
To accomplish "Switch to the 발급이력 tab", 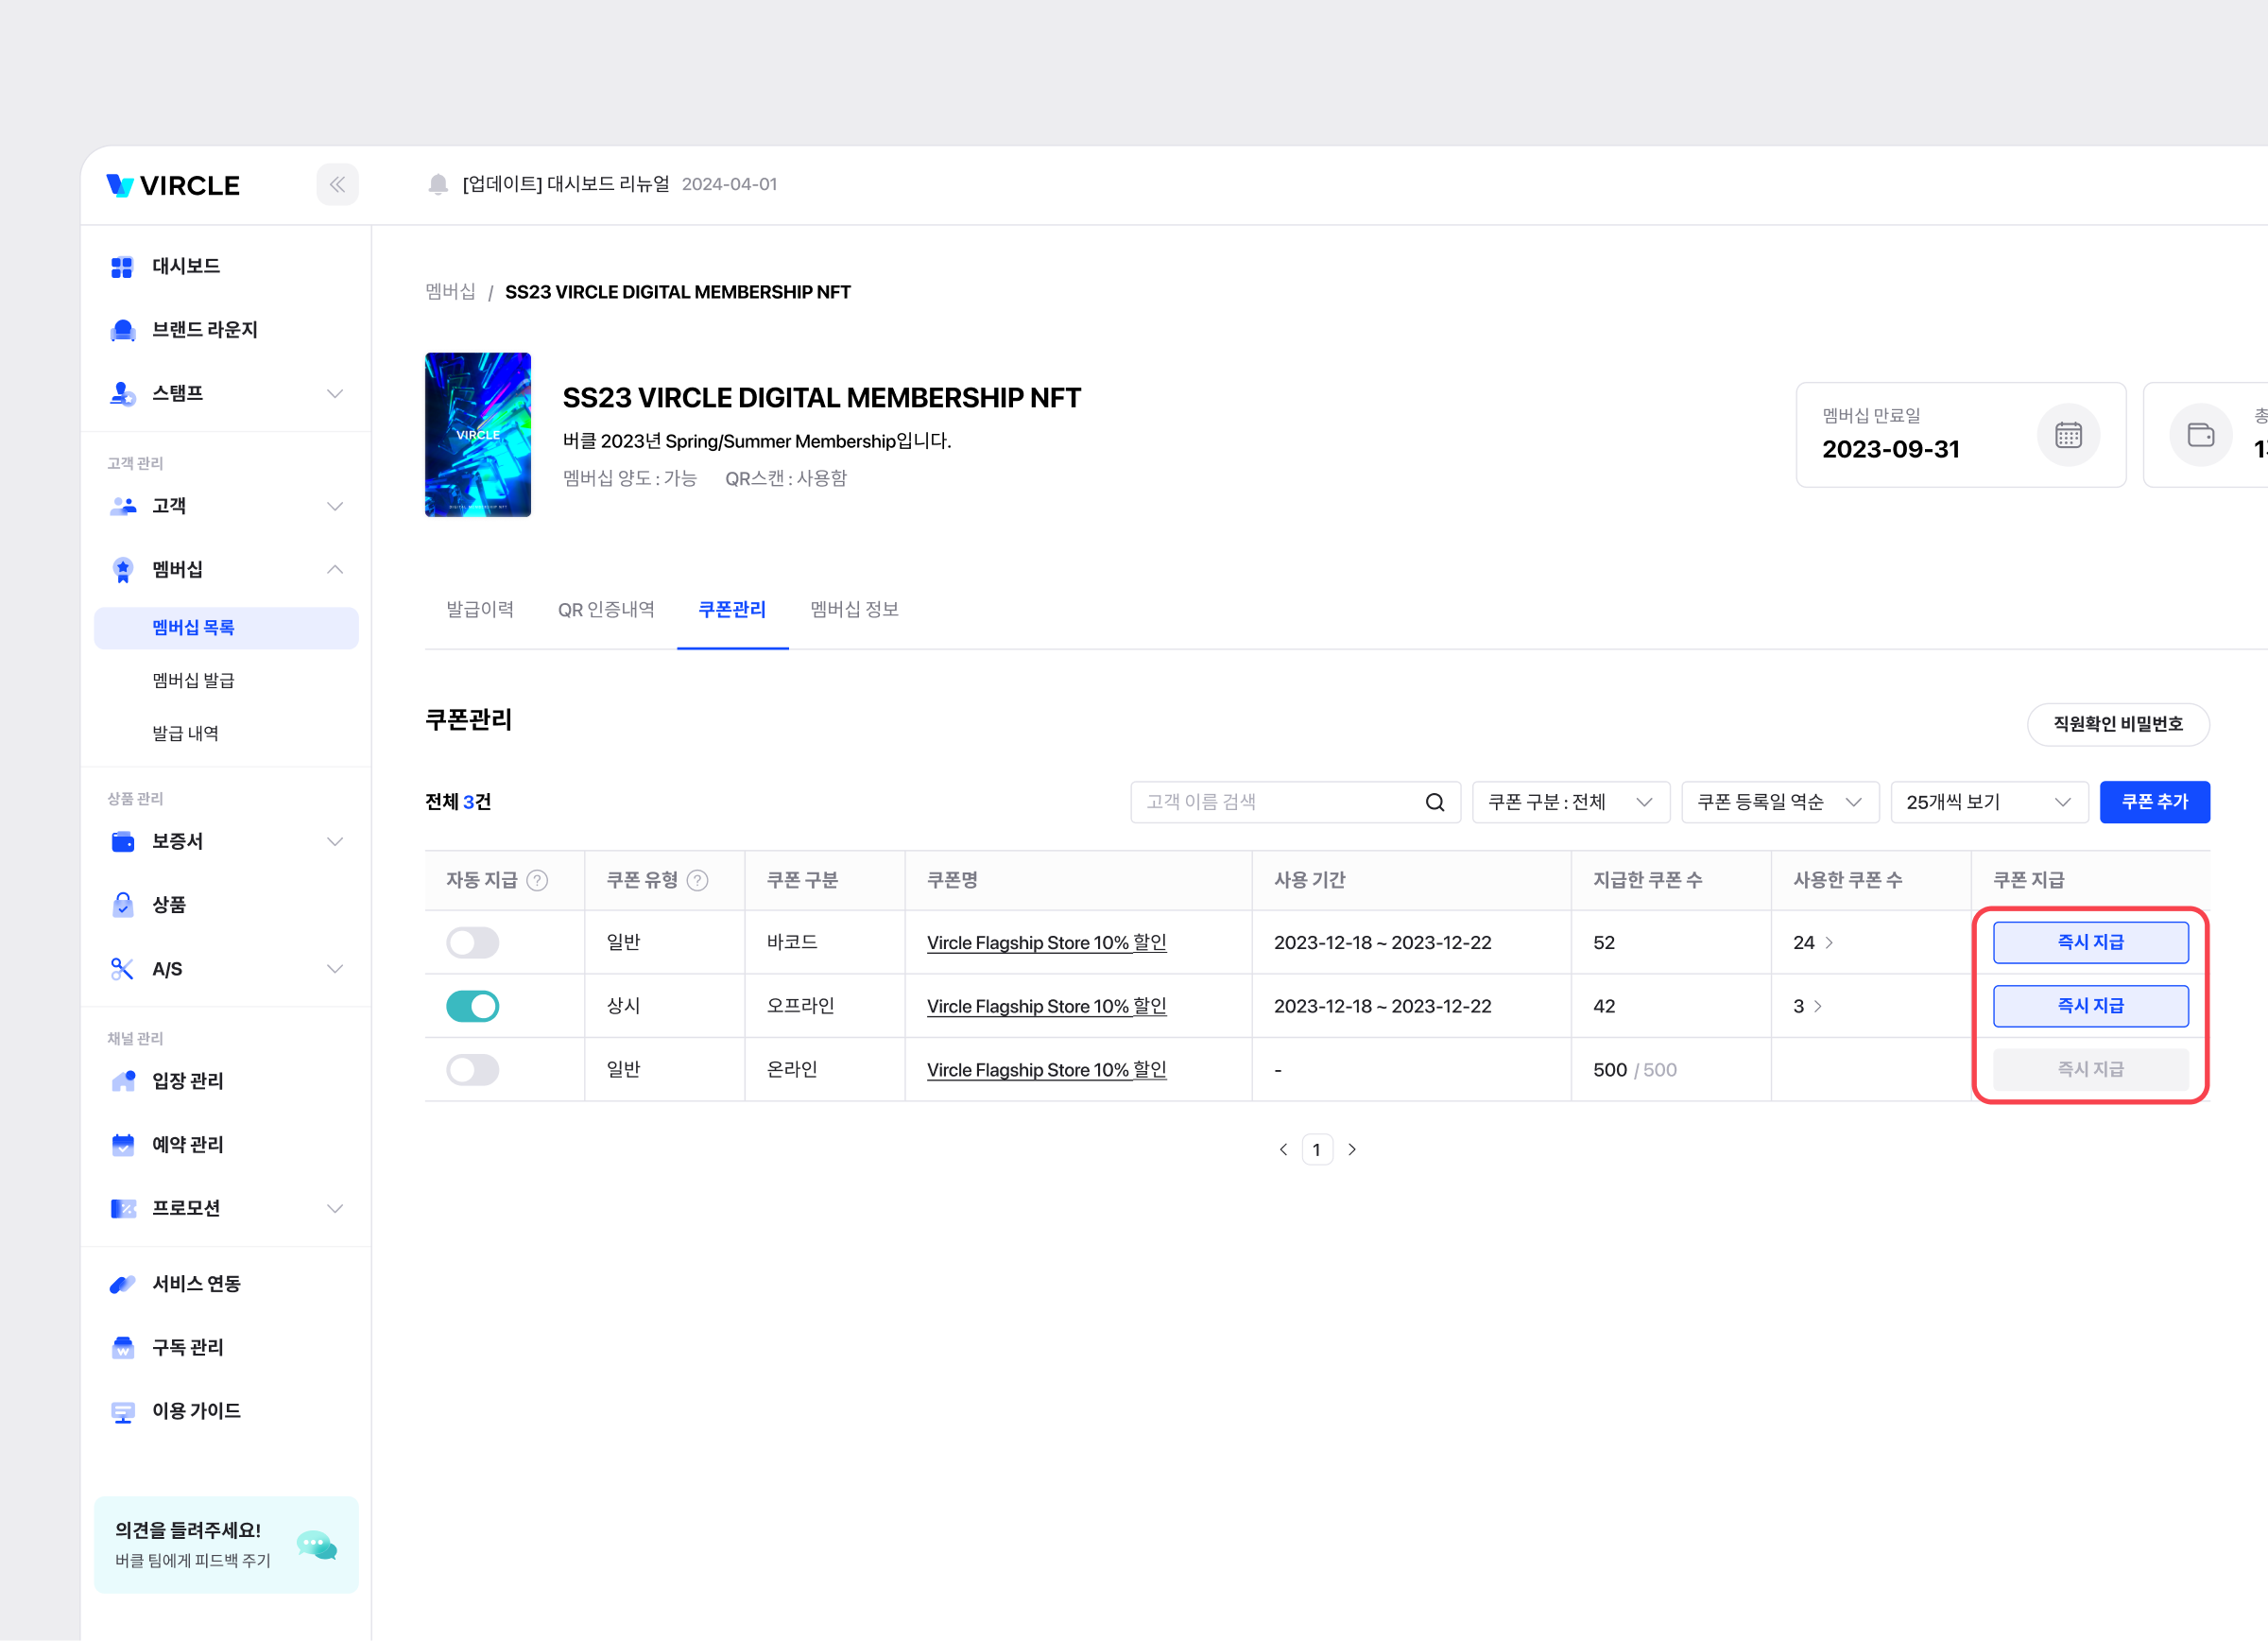I will (x=480, y=609).
